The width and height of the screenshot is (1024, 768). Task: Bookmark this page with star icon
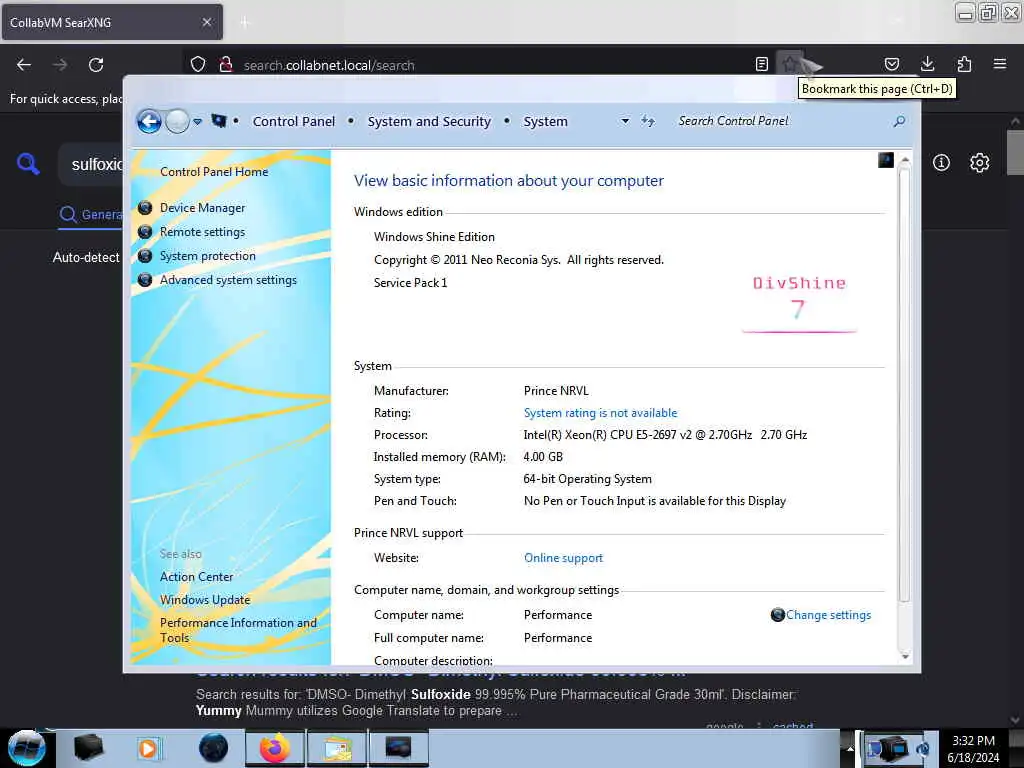click(790, 64)
